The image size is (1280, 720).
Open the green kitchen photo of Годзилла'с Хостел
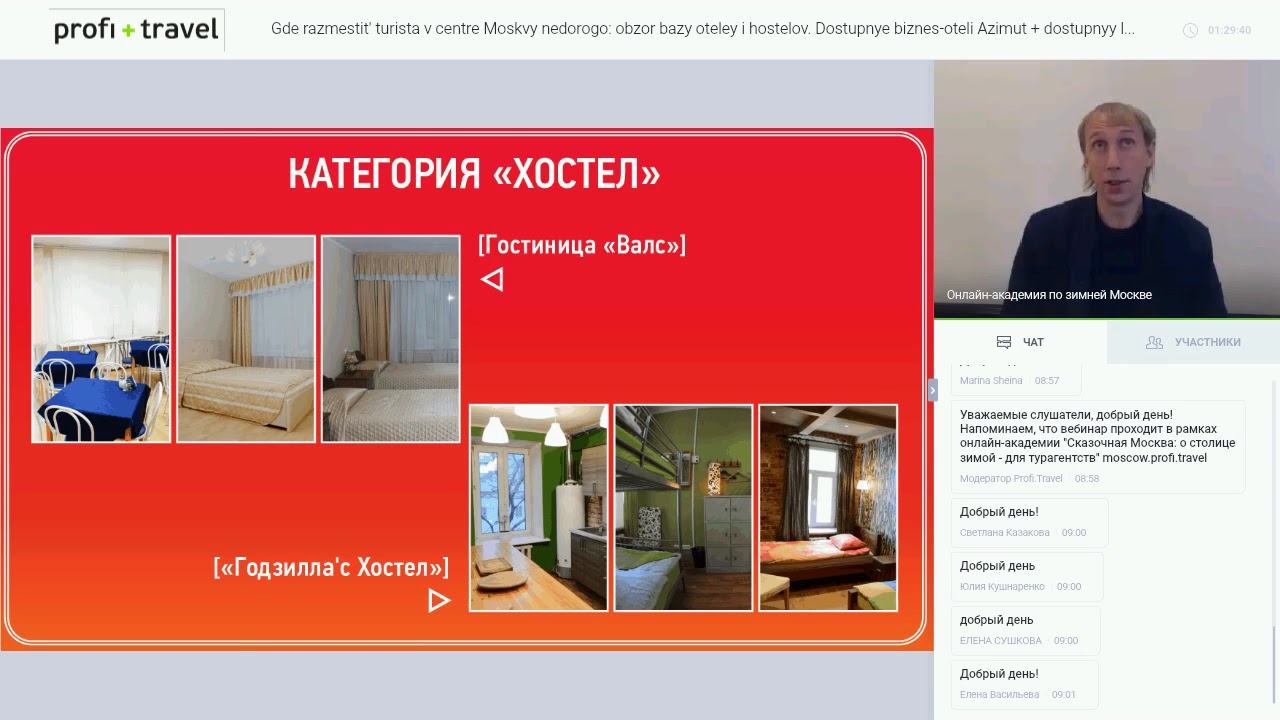point(539,508)
